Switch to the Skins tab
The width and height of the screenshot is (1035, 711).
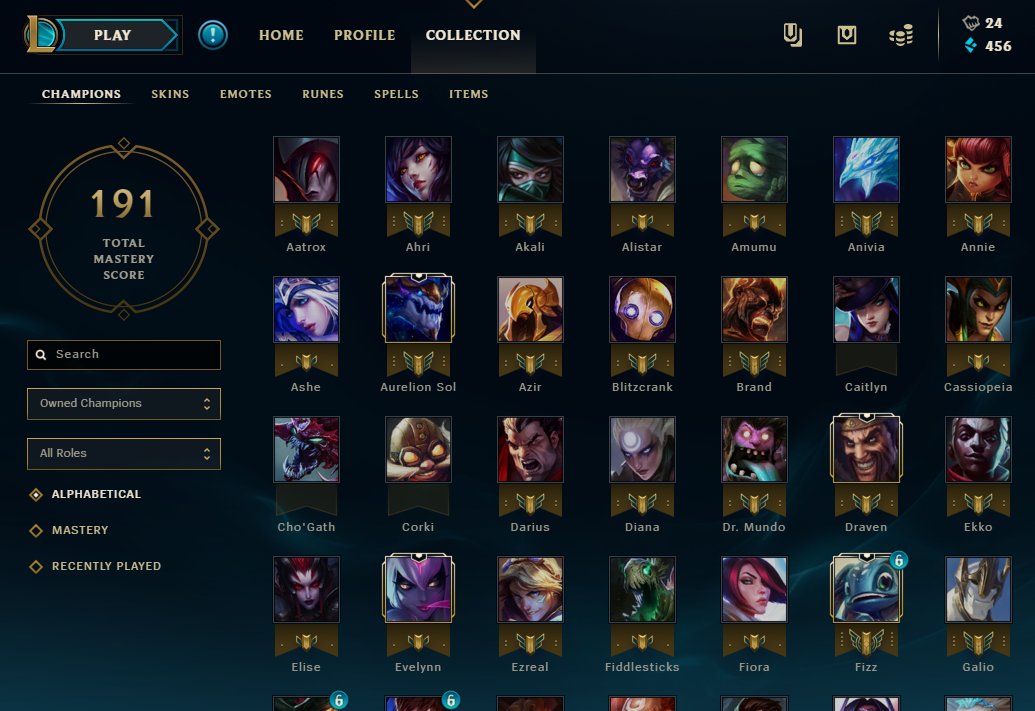point(170,94)
